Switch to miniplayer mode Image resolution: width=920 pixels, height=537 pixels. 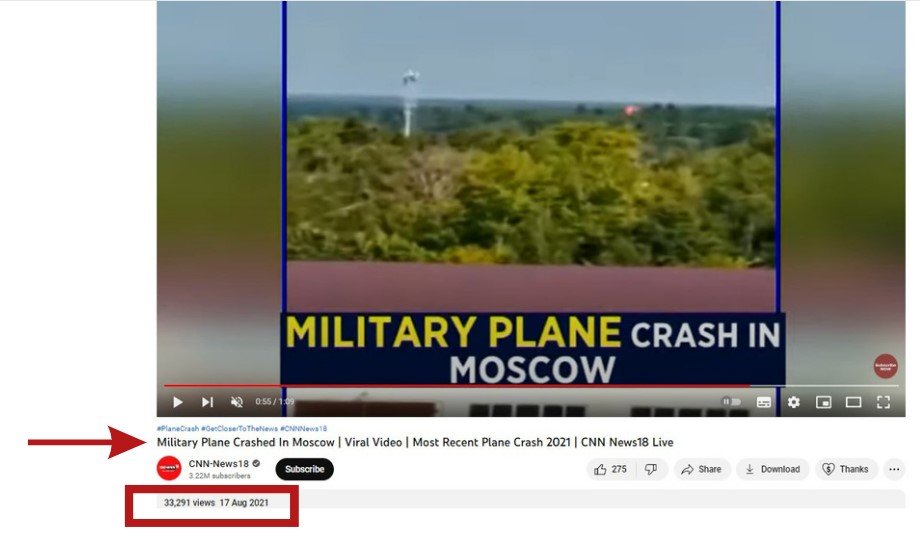[x=824, y=402]
